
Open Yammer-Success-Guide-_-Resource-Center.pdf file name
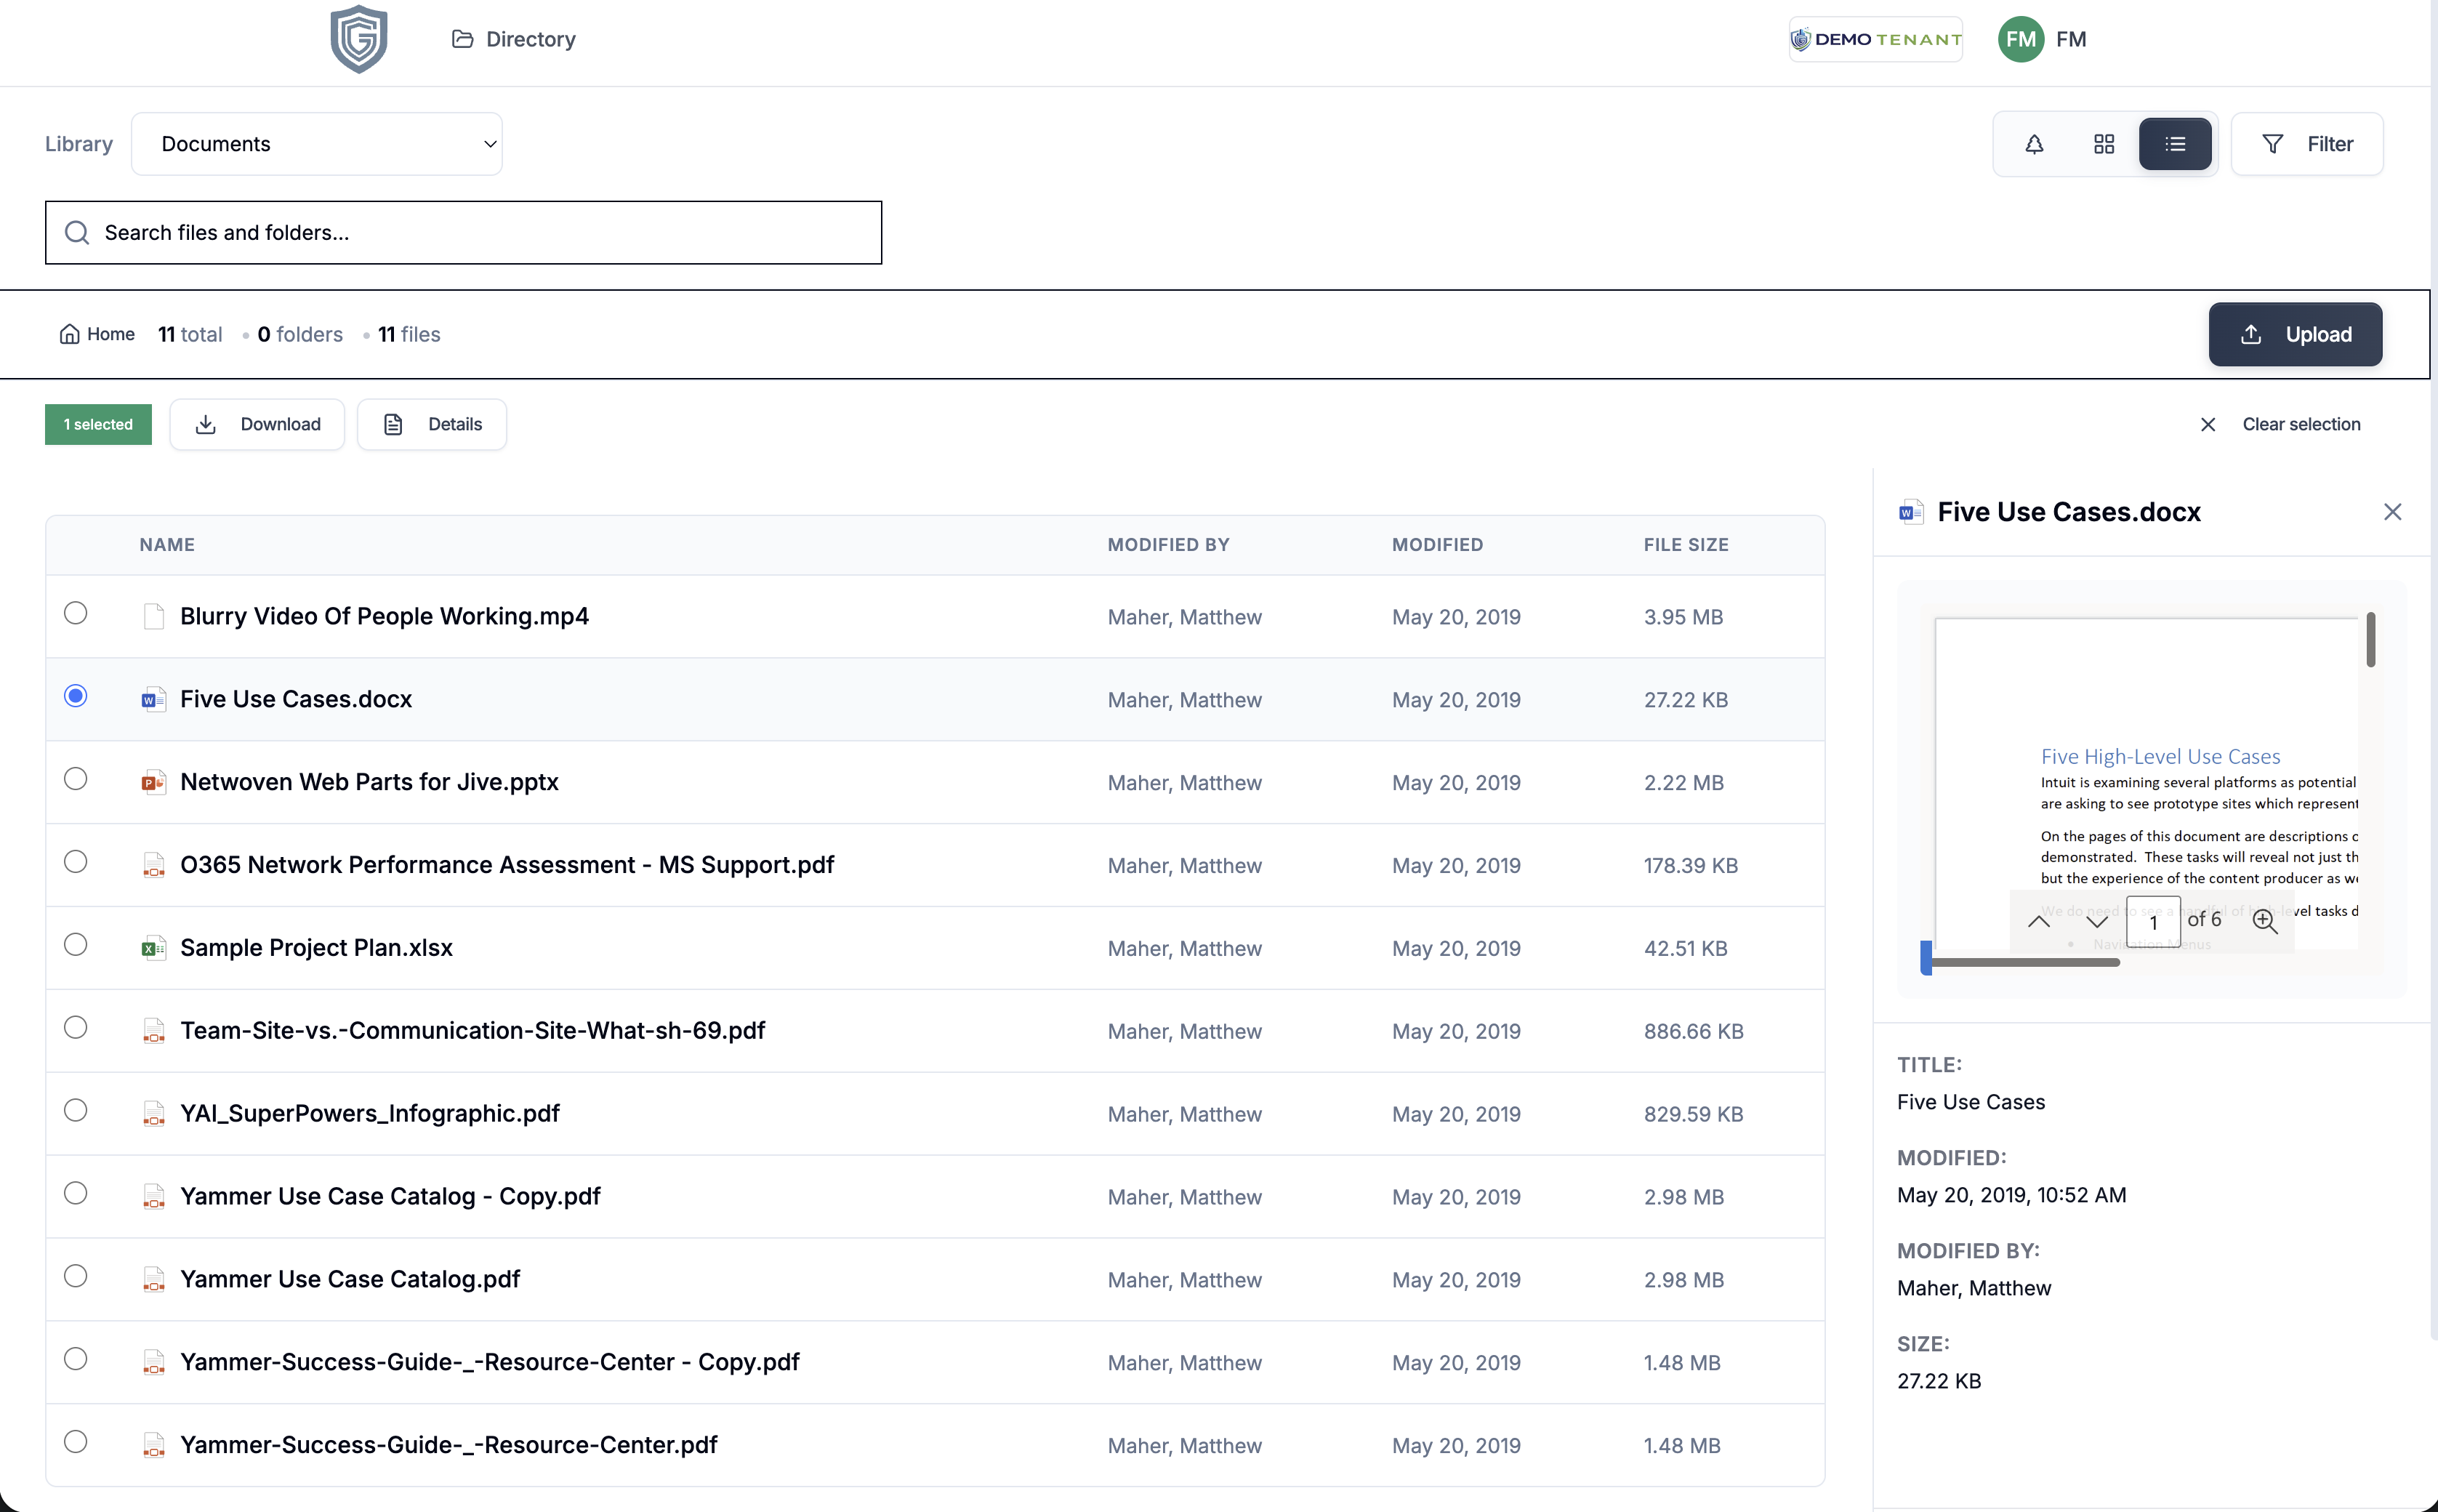448,1445
